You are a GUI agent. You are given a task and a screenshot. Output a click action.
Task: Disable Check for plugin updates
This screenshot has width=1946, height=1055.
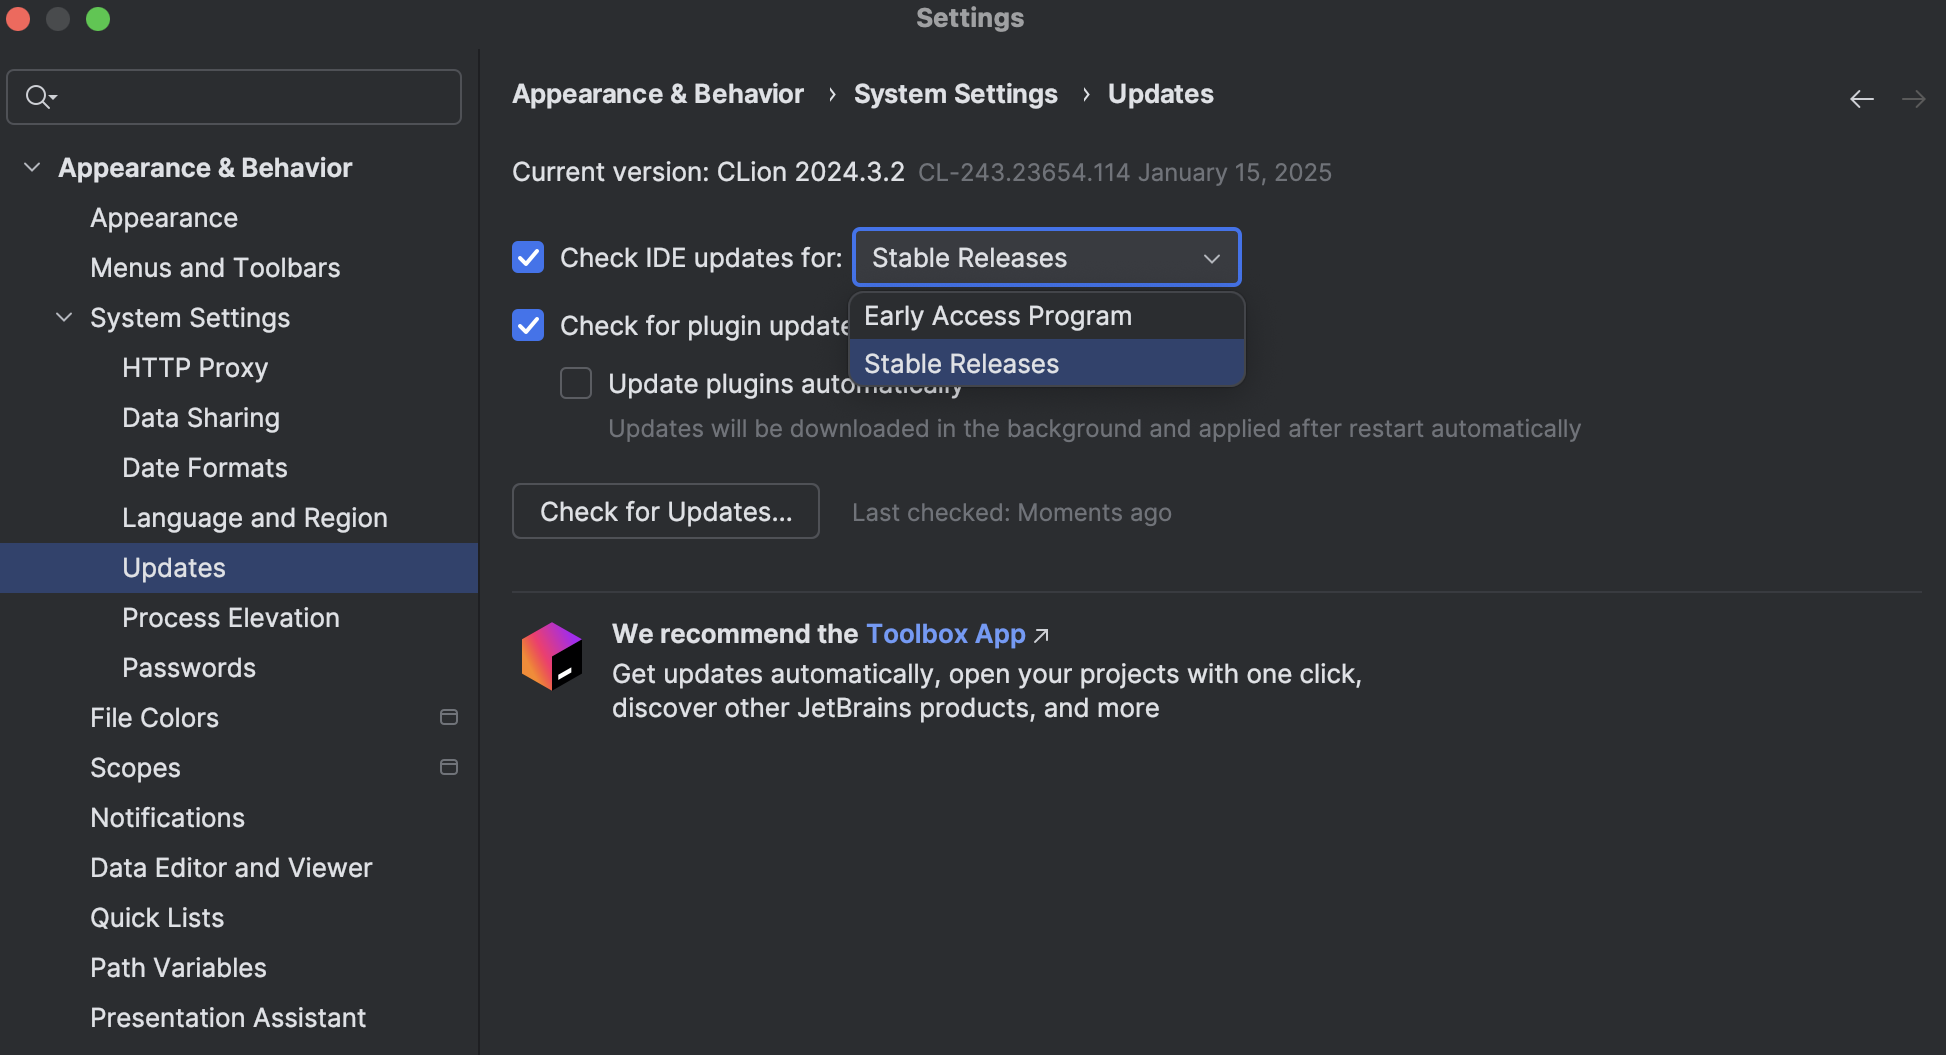(x=527, y=325)
